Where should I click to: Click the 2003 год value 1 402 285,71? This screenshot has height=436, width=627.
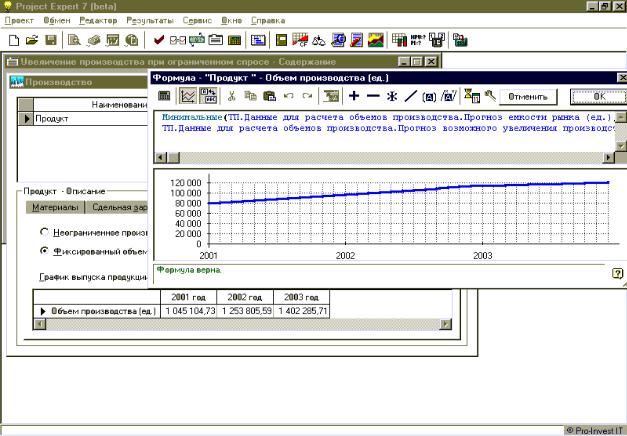tap(302, 311)
